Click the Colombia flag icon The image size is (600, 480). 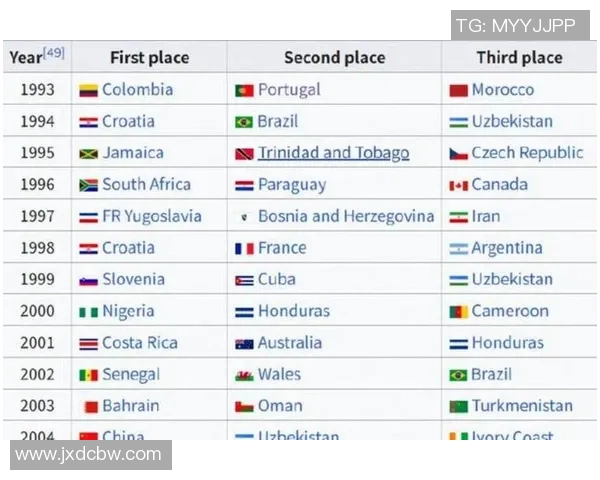coord(88,90)
